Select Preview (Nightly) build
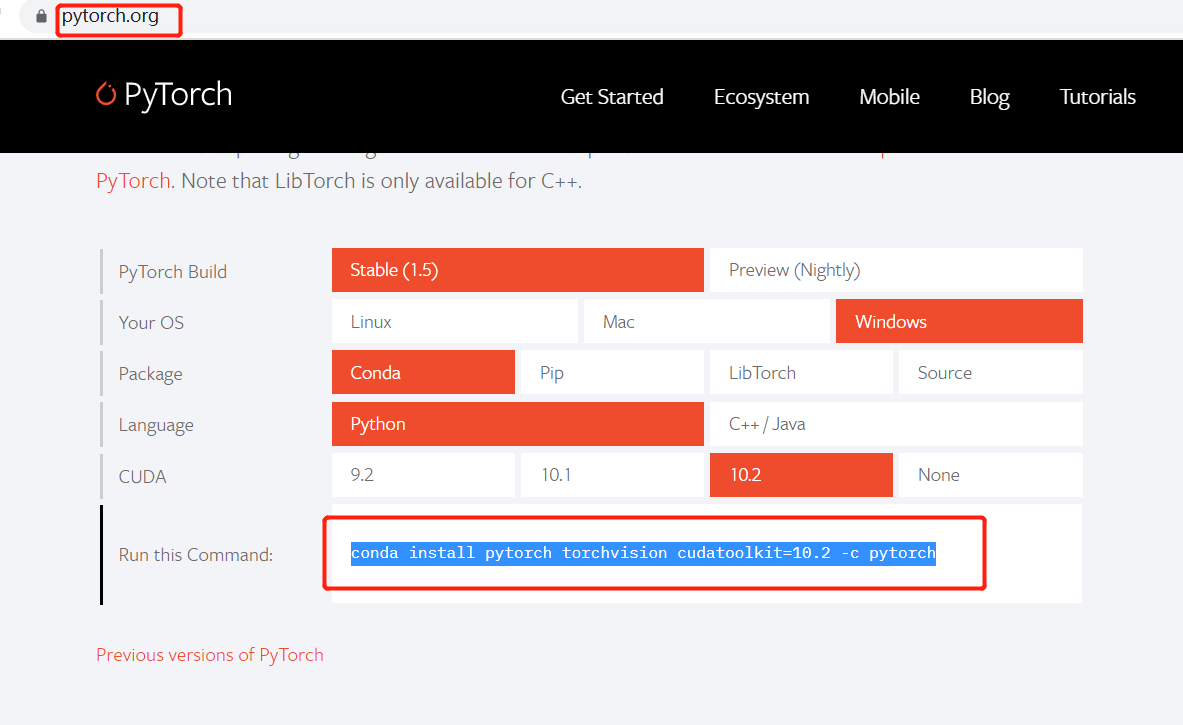The width and height of the screenshot is (1183, 725). [896, 270]
